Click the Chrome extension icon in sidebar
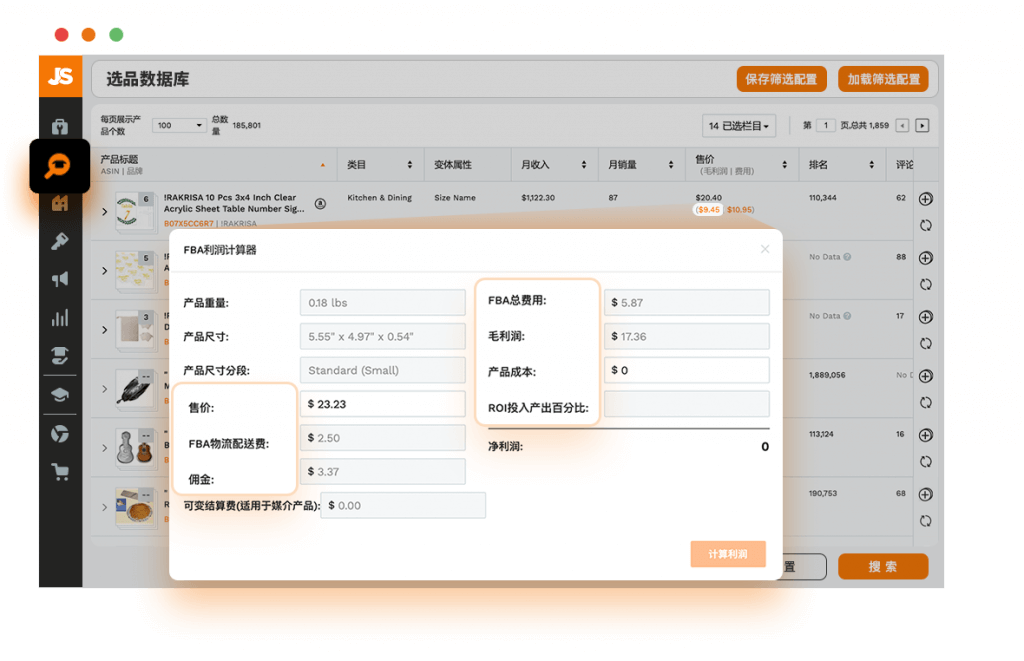The width and height of the screenshot is (1024, 661). coord(59,434)
